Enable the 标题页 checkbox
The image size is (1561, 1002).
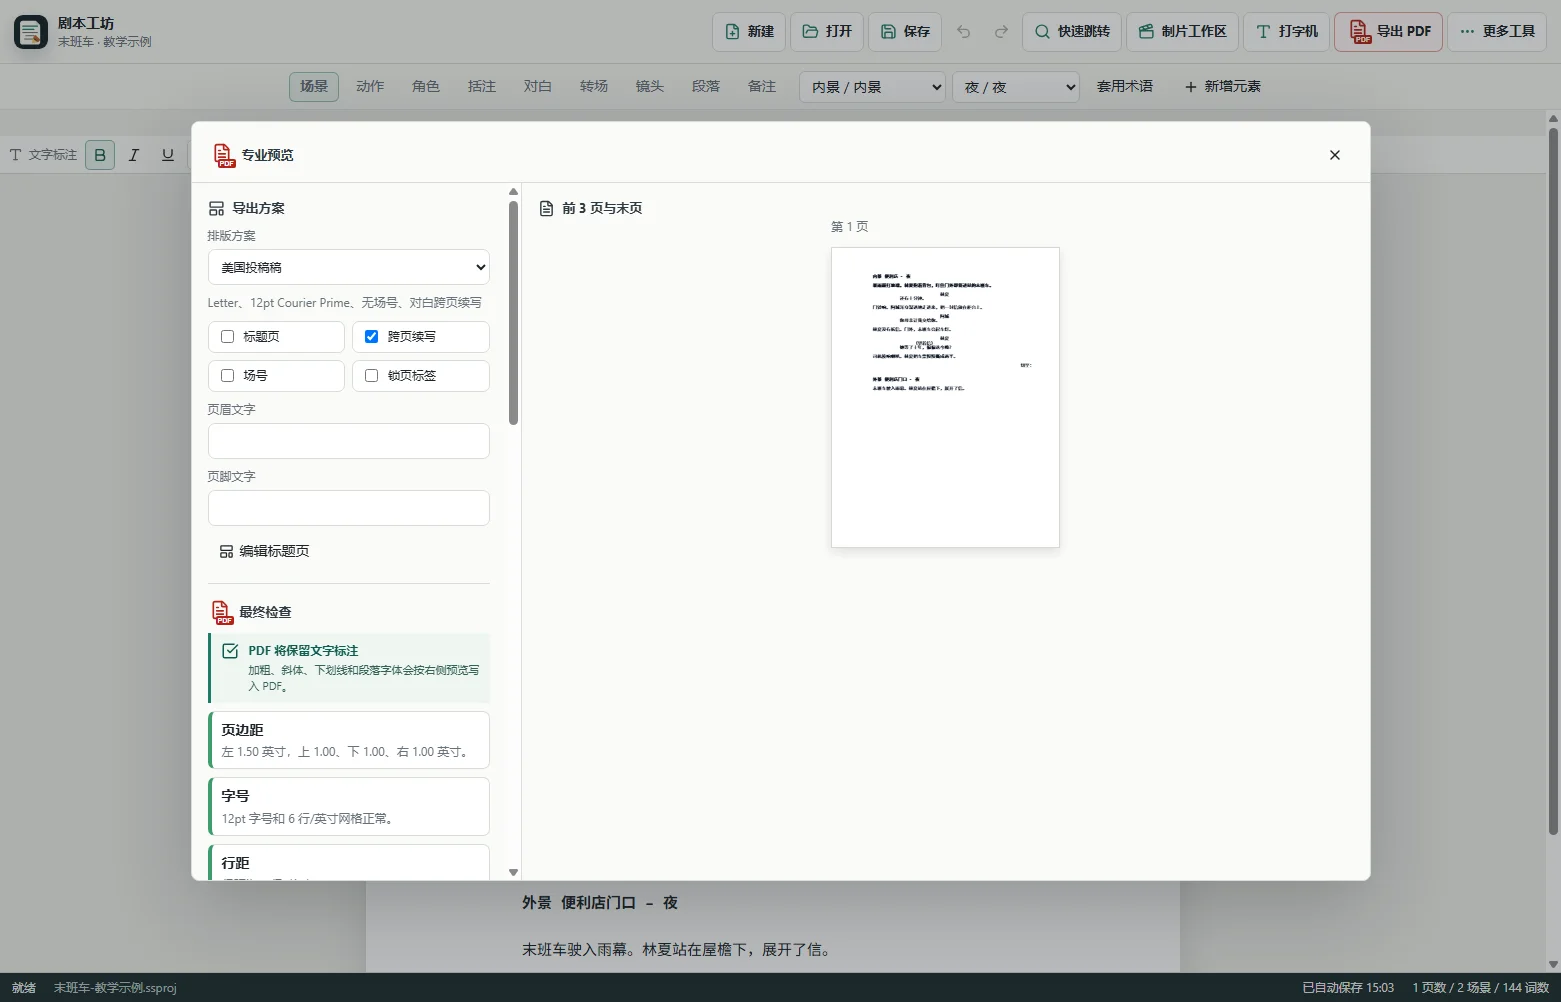click(x=227, y=337)
